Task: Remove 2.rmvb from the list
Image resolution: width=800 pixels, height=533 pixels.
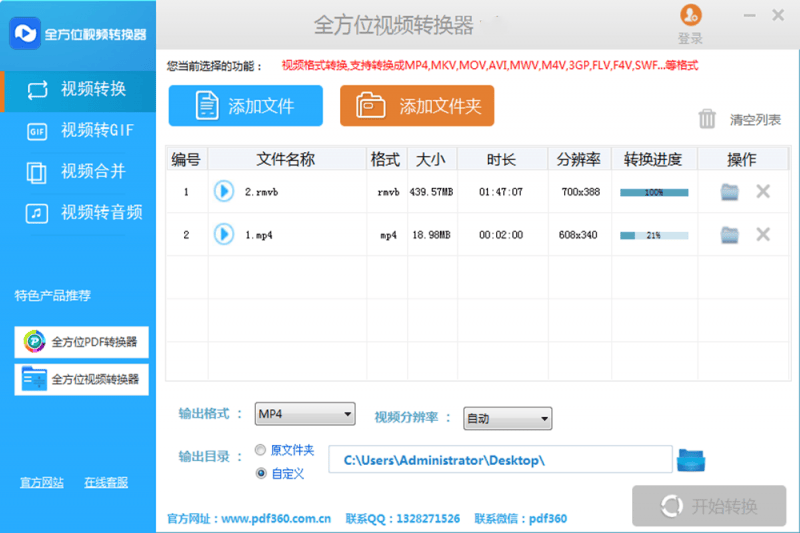Action: point(763,192)
